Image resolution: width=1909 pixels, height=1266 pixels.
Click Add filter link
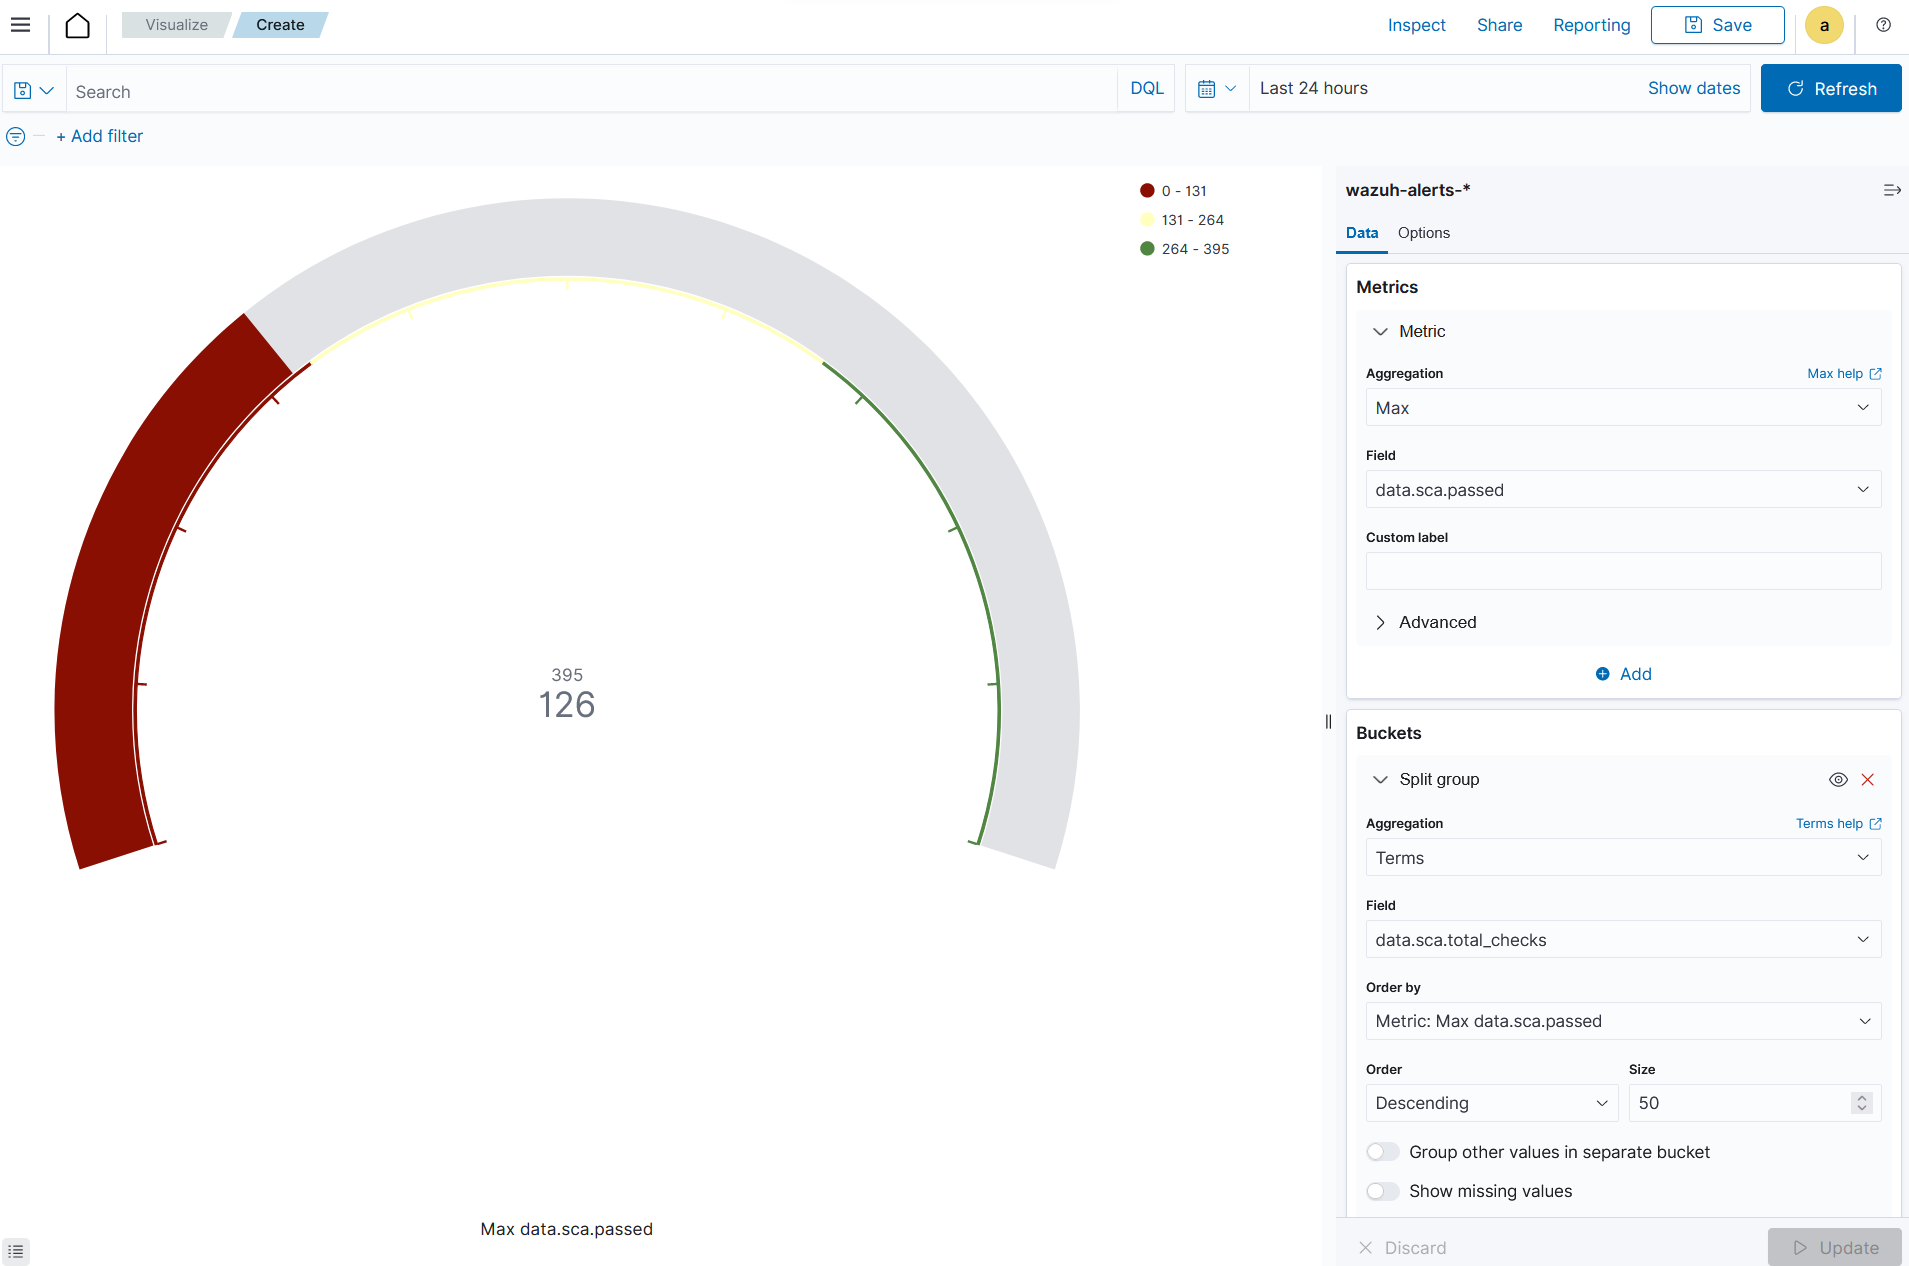point(99,136)
